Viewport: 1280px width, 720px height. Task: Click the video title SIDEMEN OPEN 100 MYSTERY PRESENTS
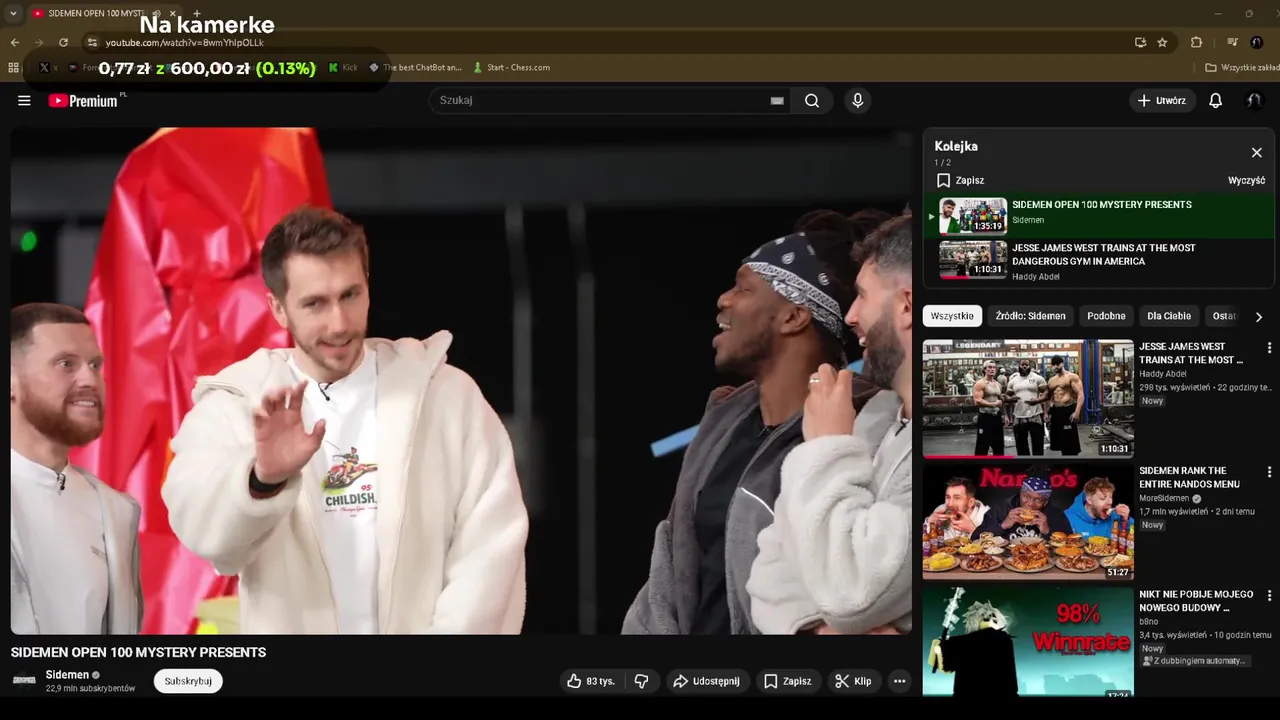coord(138,652)
